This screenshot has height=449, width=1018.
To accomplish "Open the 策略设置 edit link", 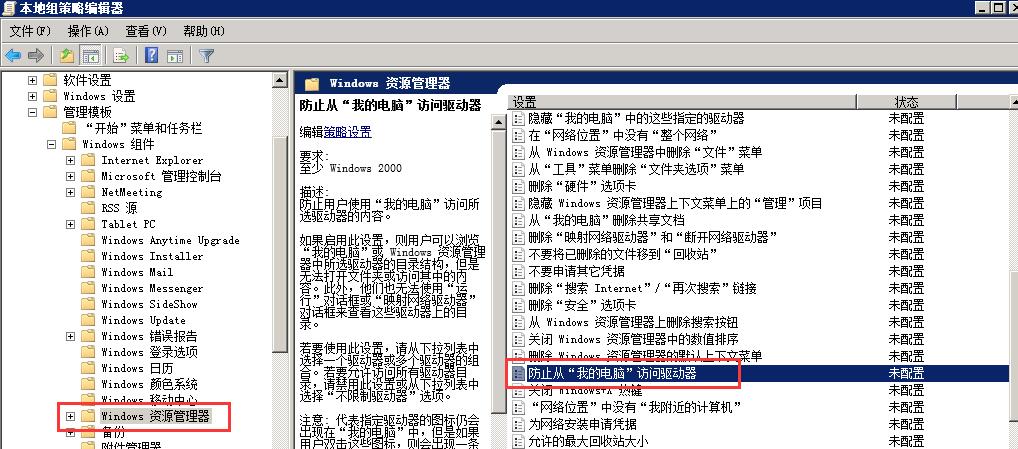I will coord(347,132).
